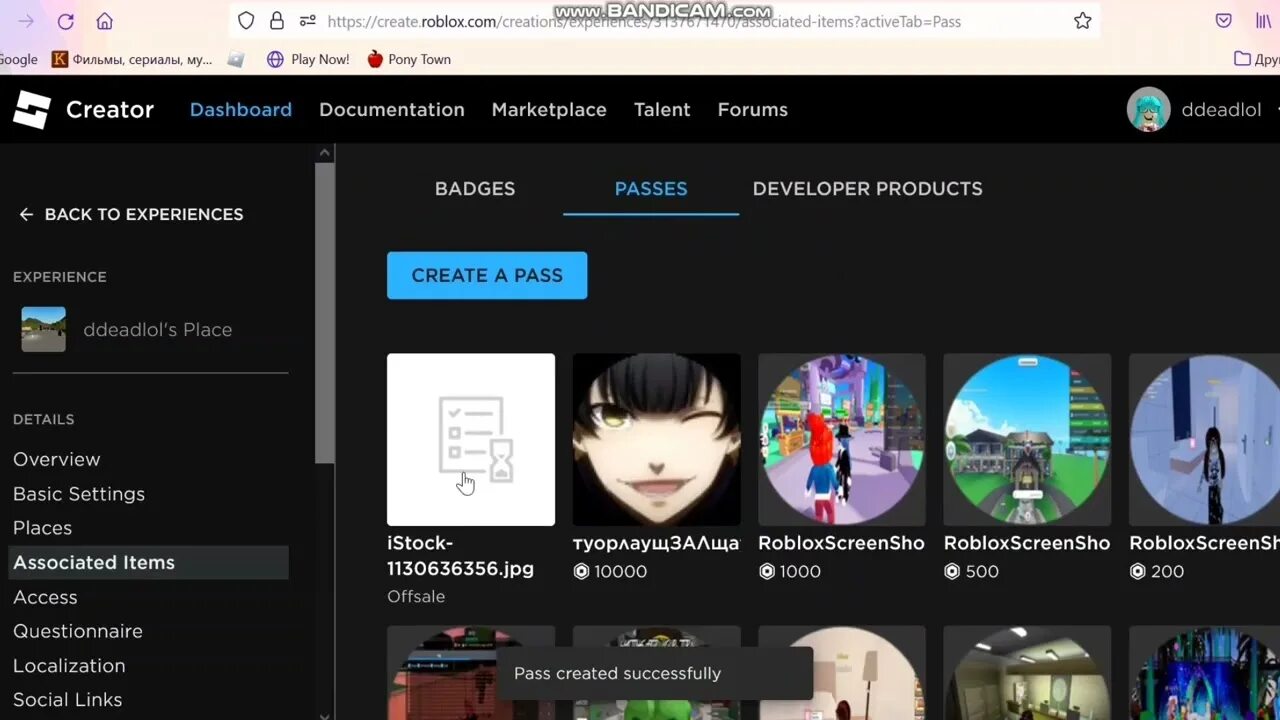Viewport: 1280px width, 720px height.
Task: Click the sidebar scrollbar thumb
Action: click(x=324, y=313)
